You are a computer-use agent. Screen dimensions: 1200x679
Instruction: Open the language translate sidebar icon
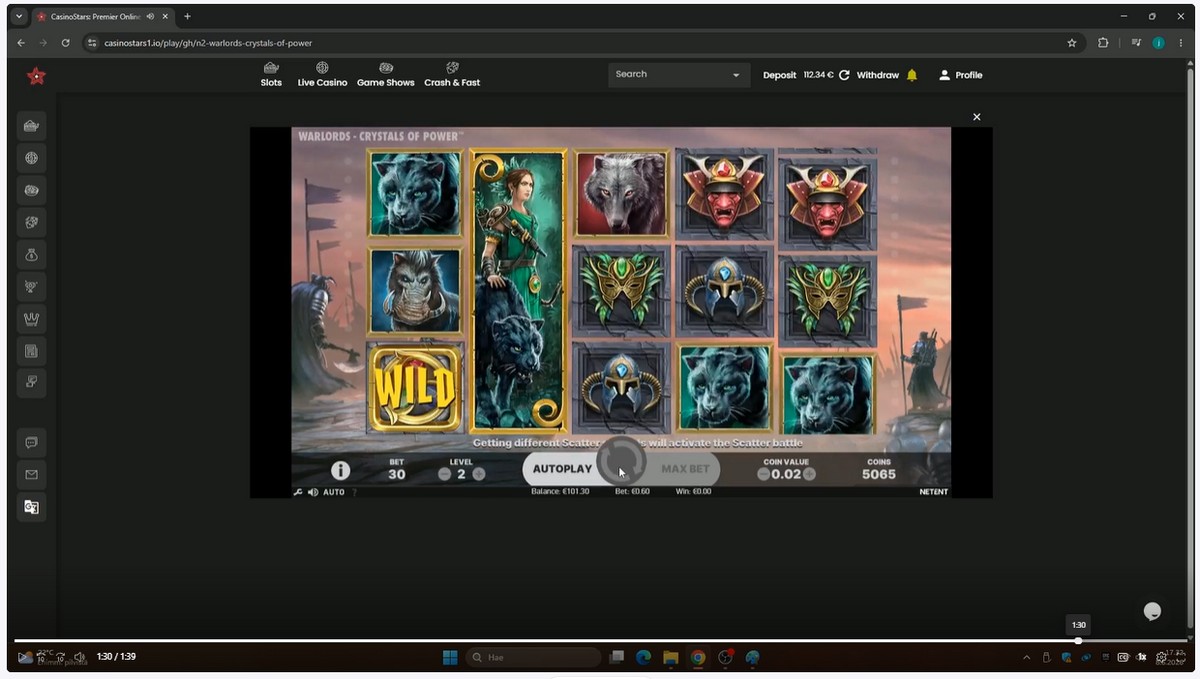click(31, 507)
